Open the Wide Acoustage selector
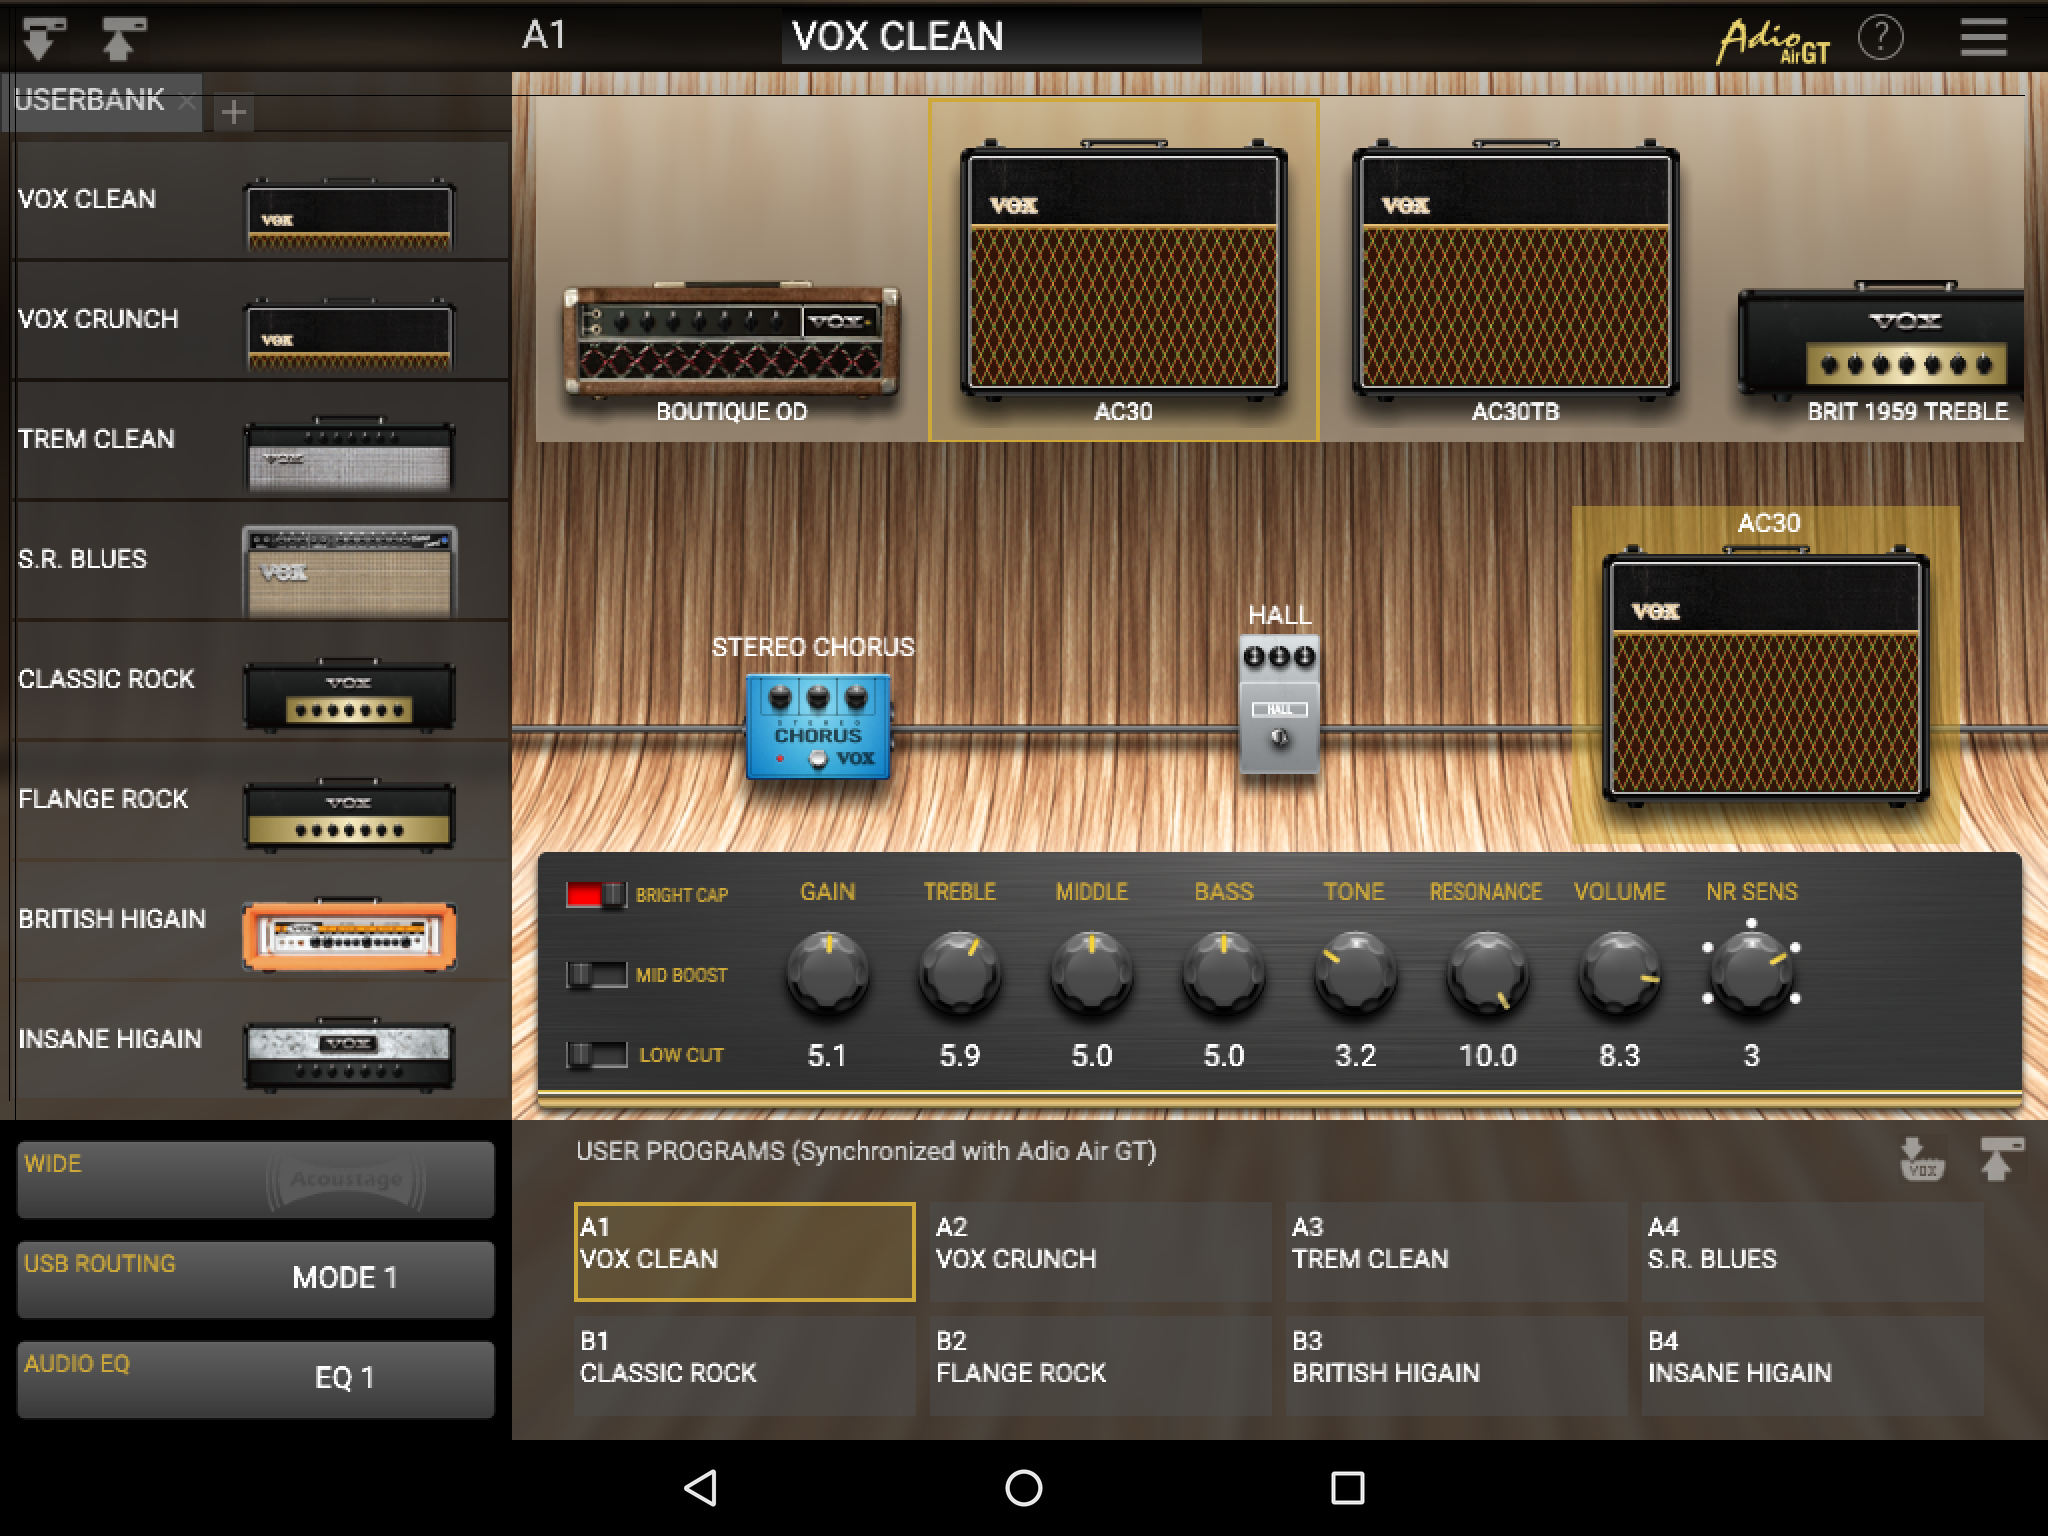The height and width of the screenshot is (1536, 2048). point(256,1179)
